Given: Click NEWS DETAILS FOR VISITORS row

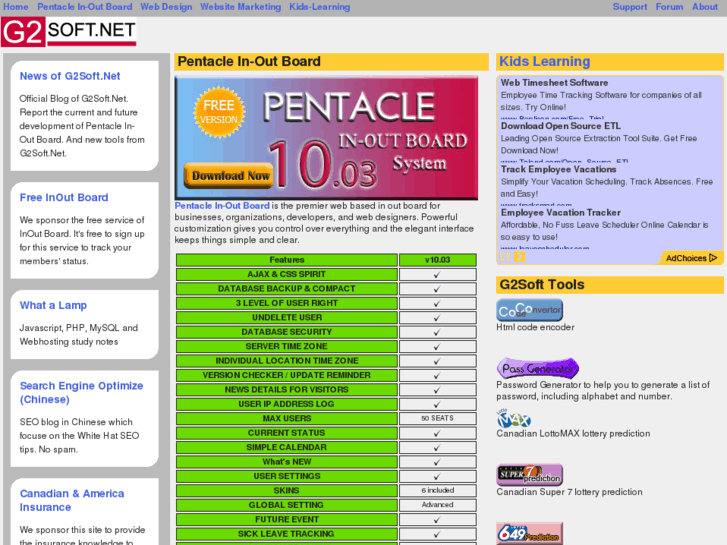Looking at the screenshot, I should (326, 389).
